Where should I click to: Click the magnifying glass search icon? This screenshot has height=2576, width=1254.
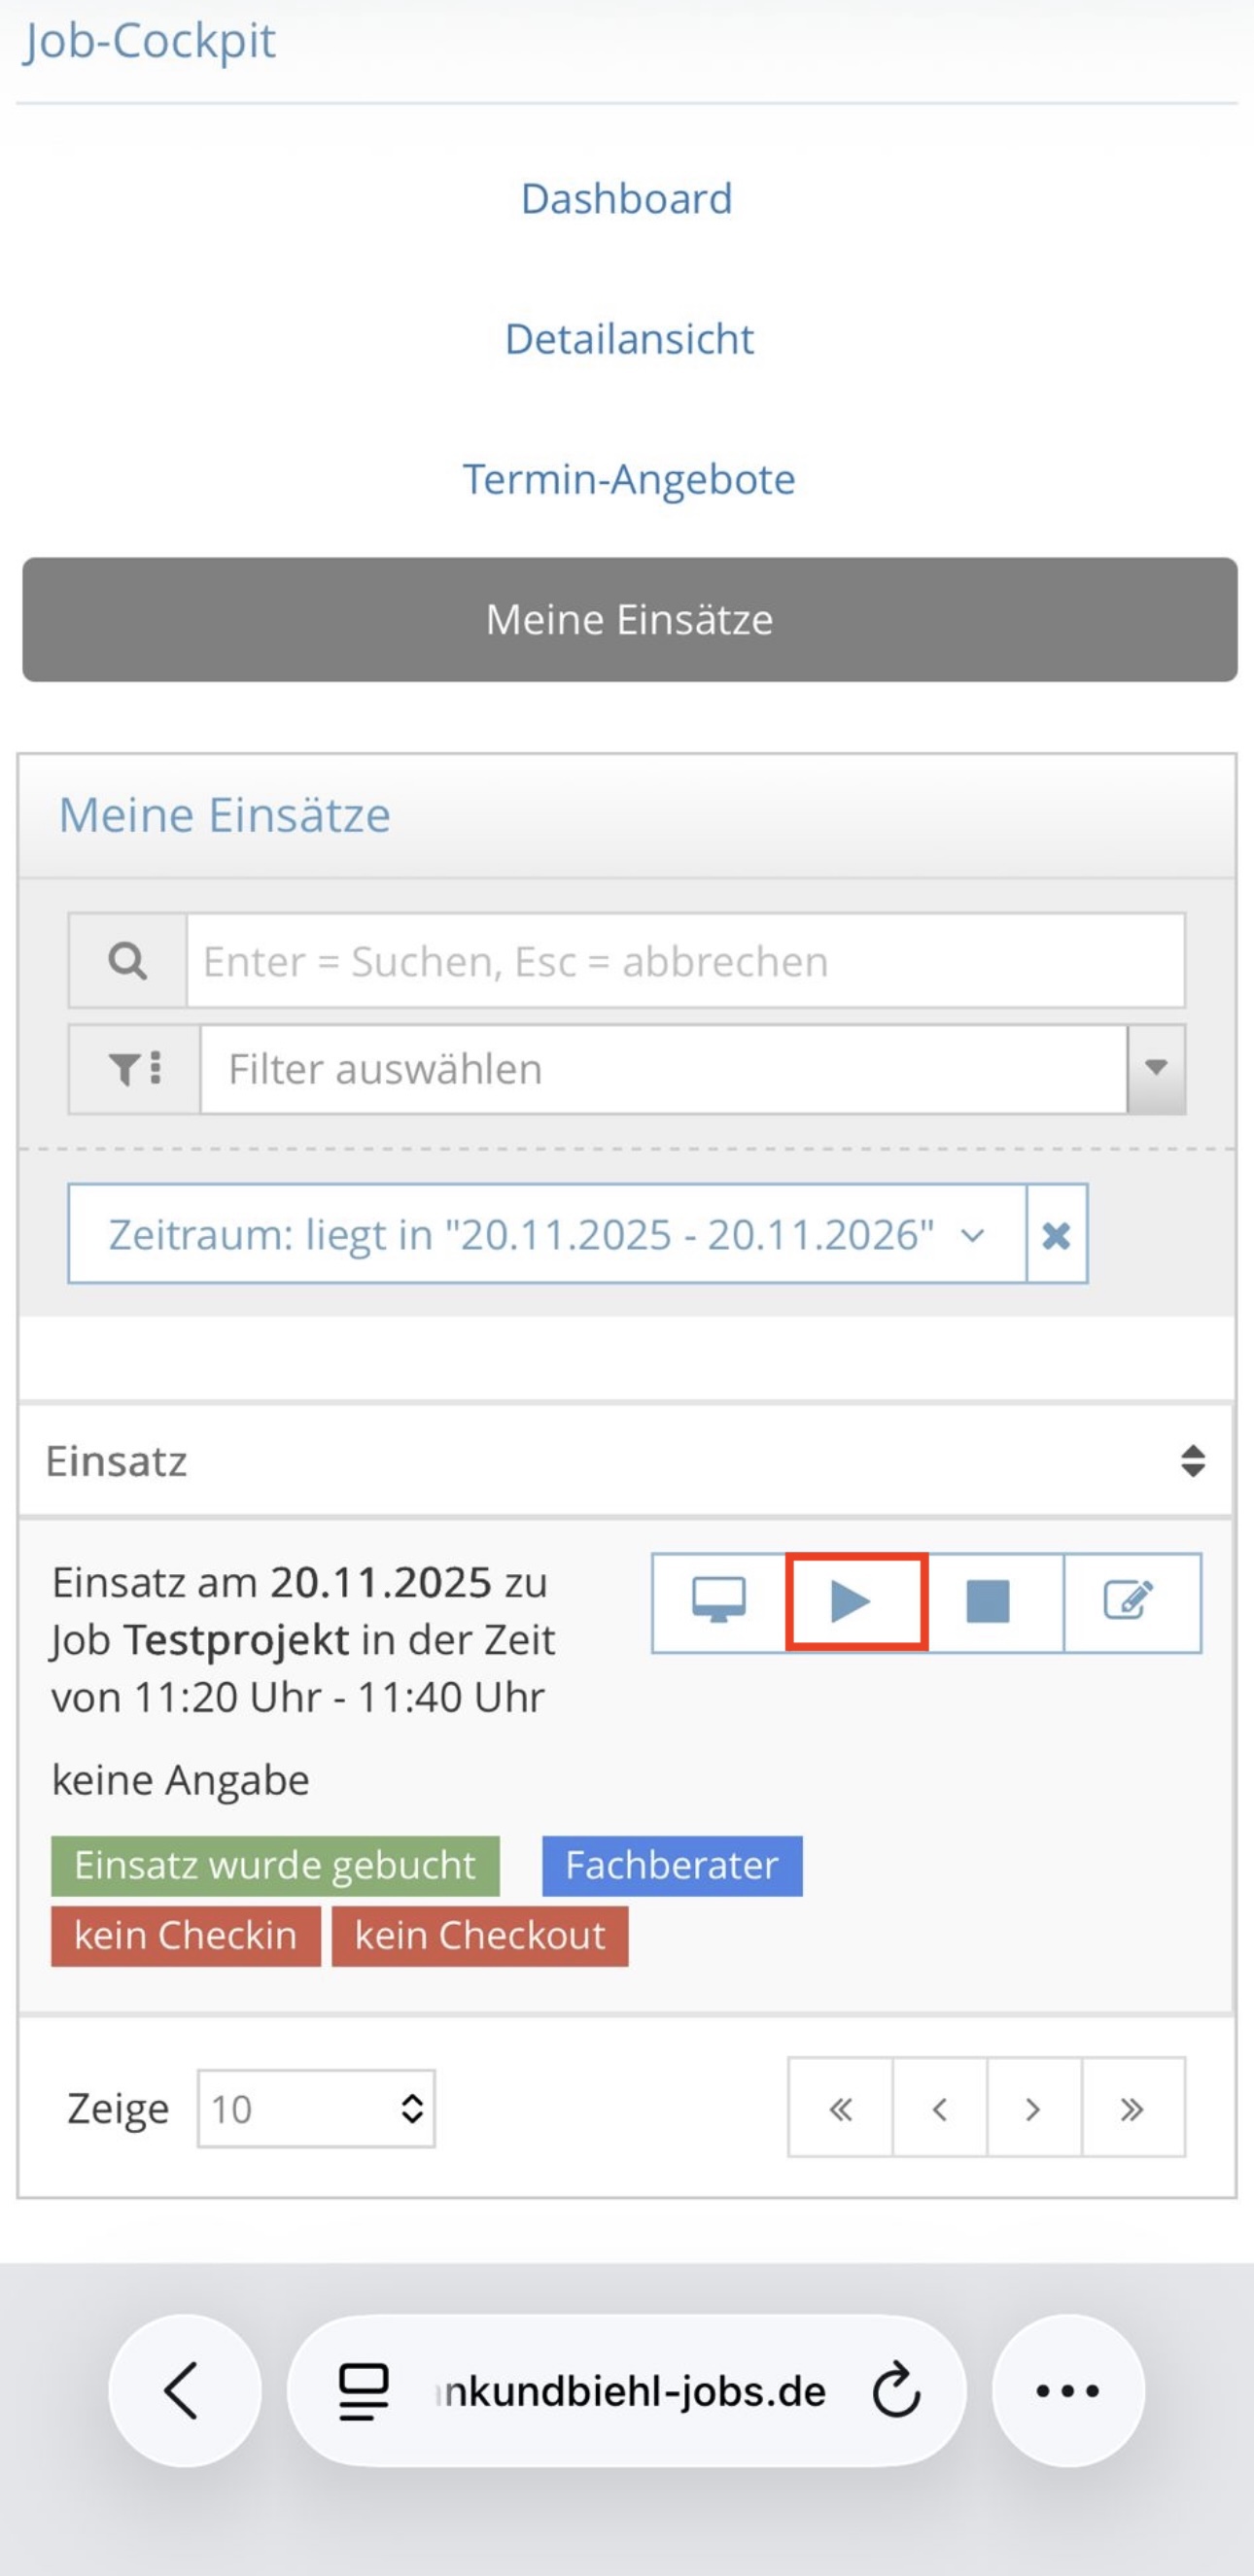(x=127, y=961)
